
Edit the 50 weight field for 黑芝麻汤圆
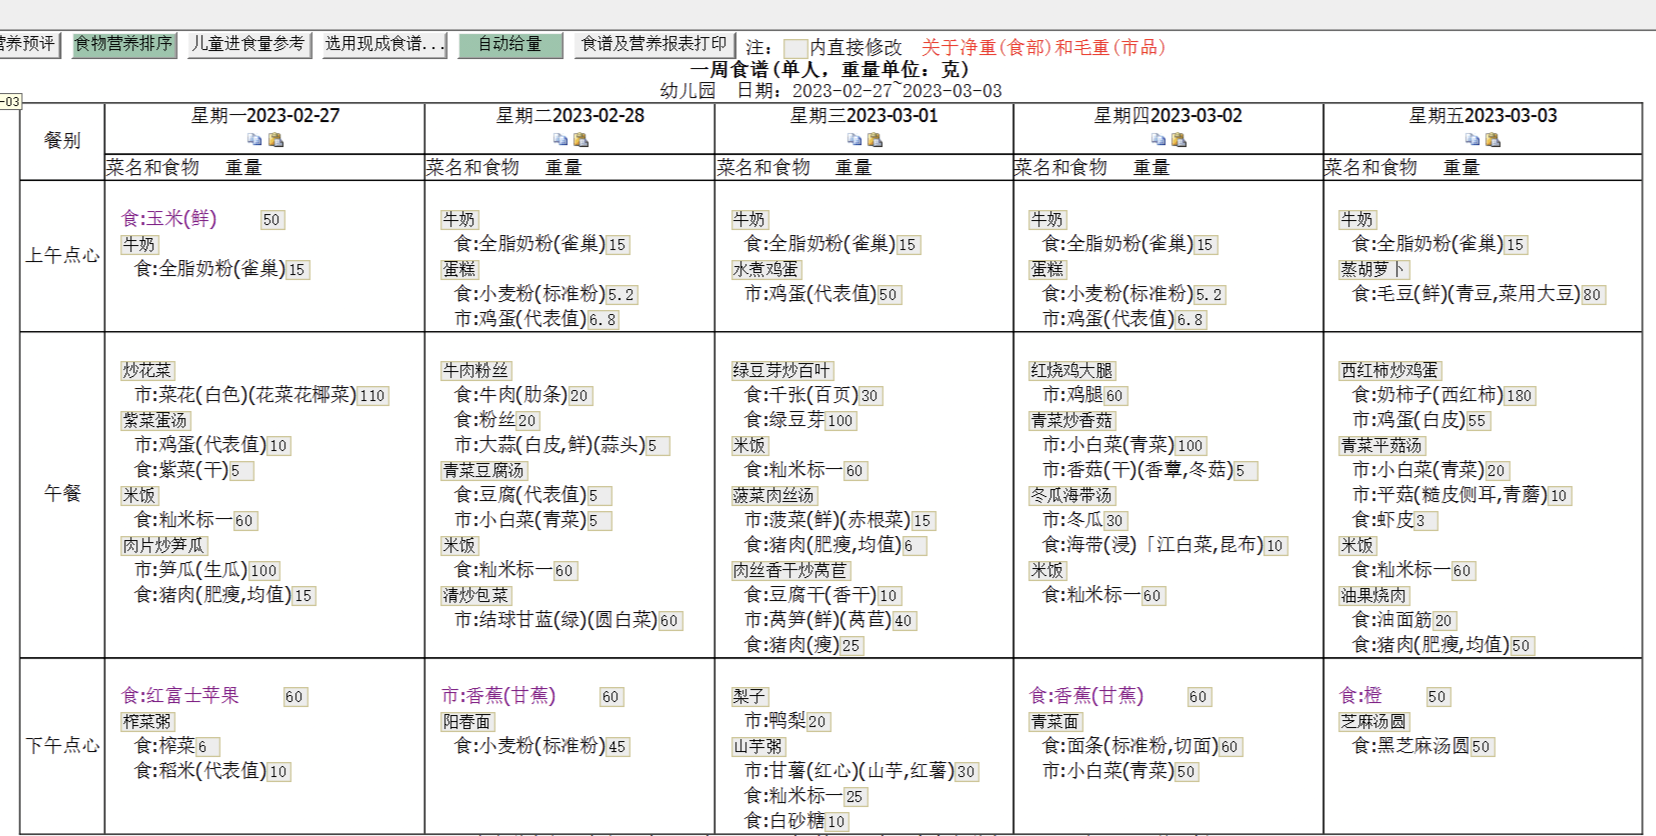point(1482,747)
